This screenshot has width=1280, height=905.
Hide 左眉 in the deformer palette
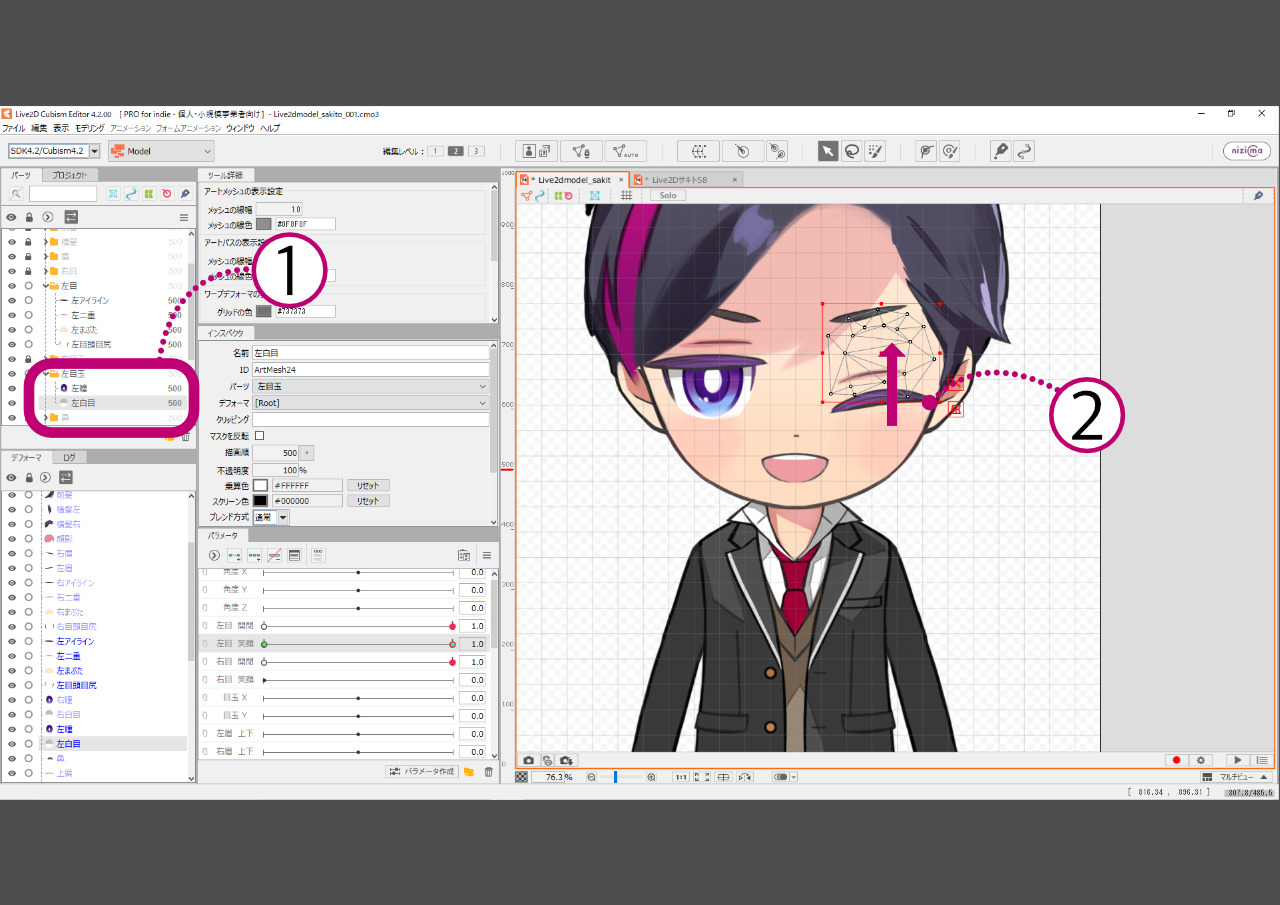click(12, 568)
